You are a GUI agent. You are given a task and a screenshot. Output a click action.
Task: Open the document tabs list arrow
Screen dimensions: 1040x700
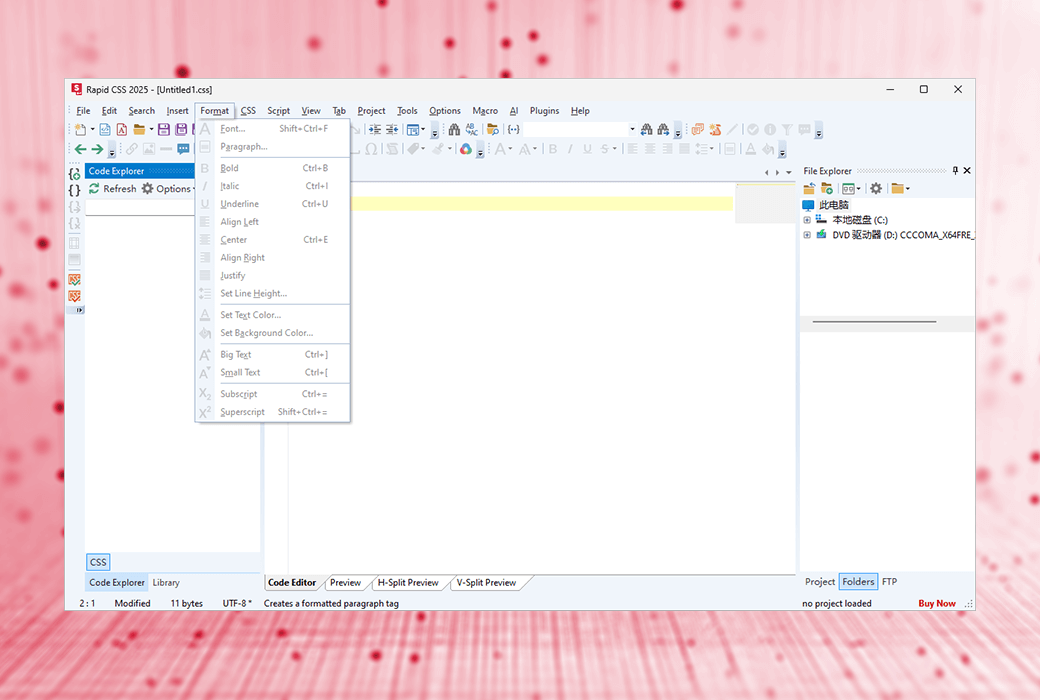(x=789, y=173)
